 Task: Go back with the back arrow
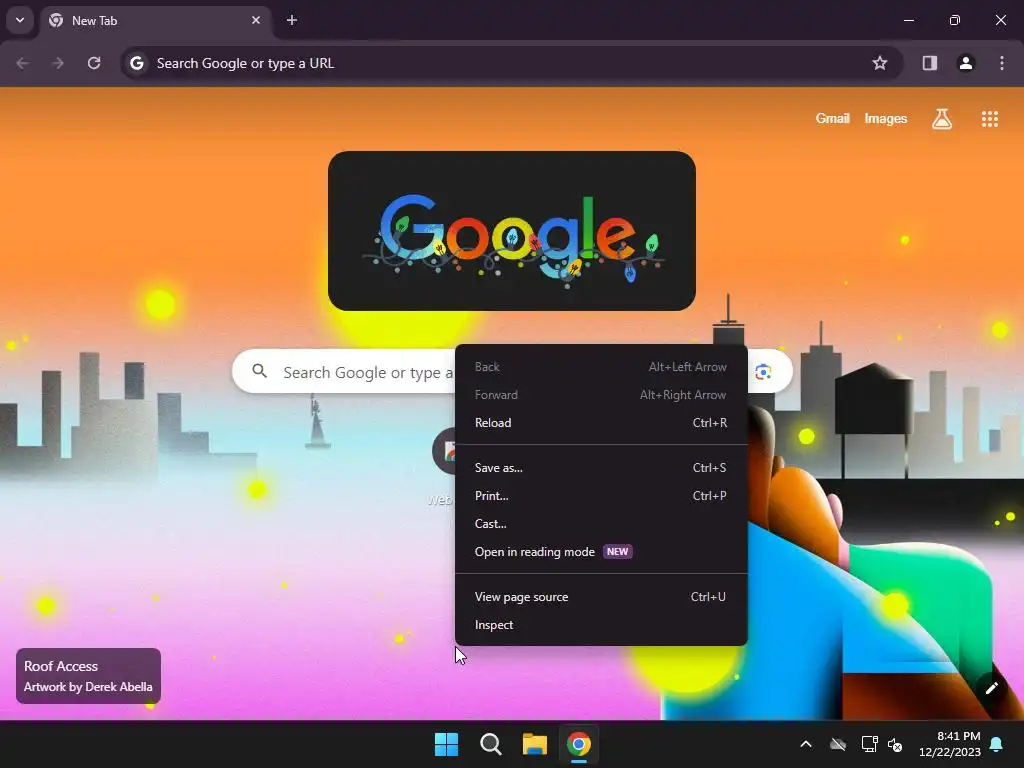coord(22,63)
